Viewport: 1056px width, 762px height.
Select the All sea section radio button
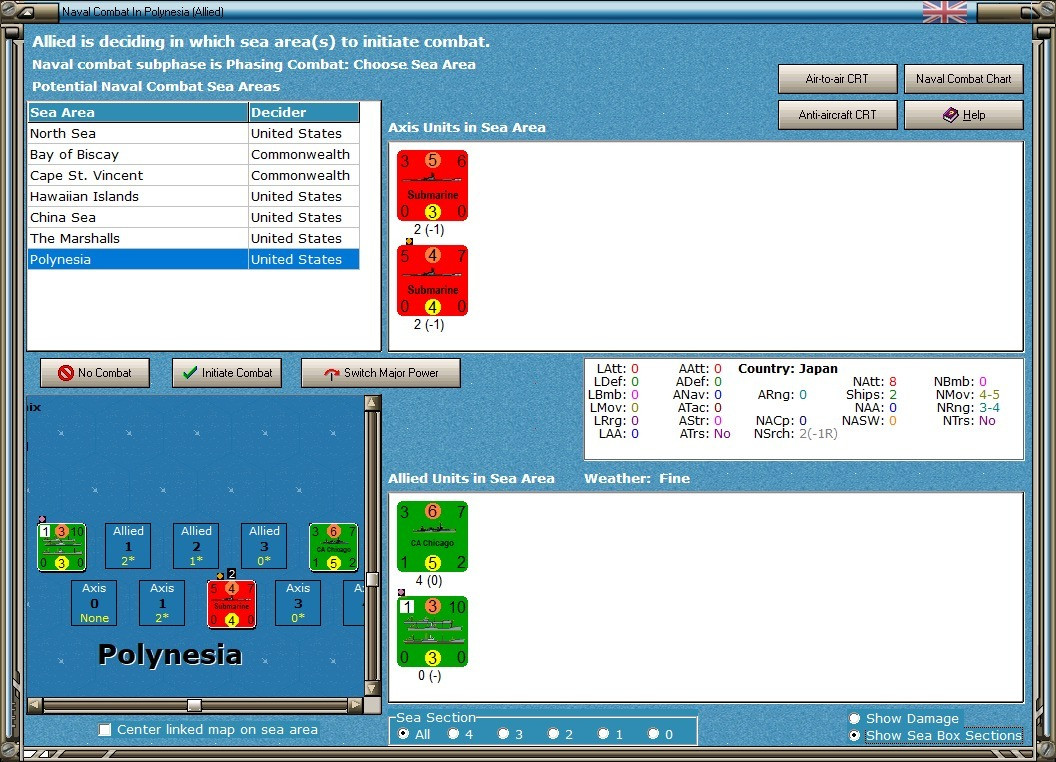tap(403, 734)
